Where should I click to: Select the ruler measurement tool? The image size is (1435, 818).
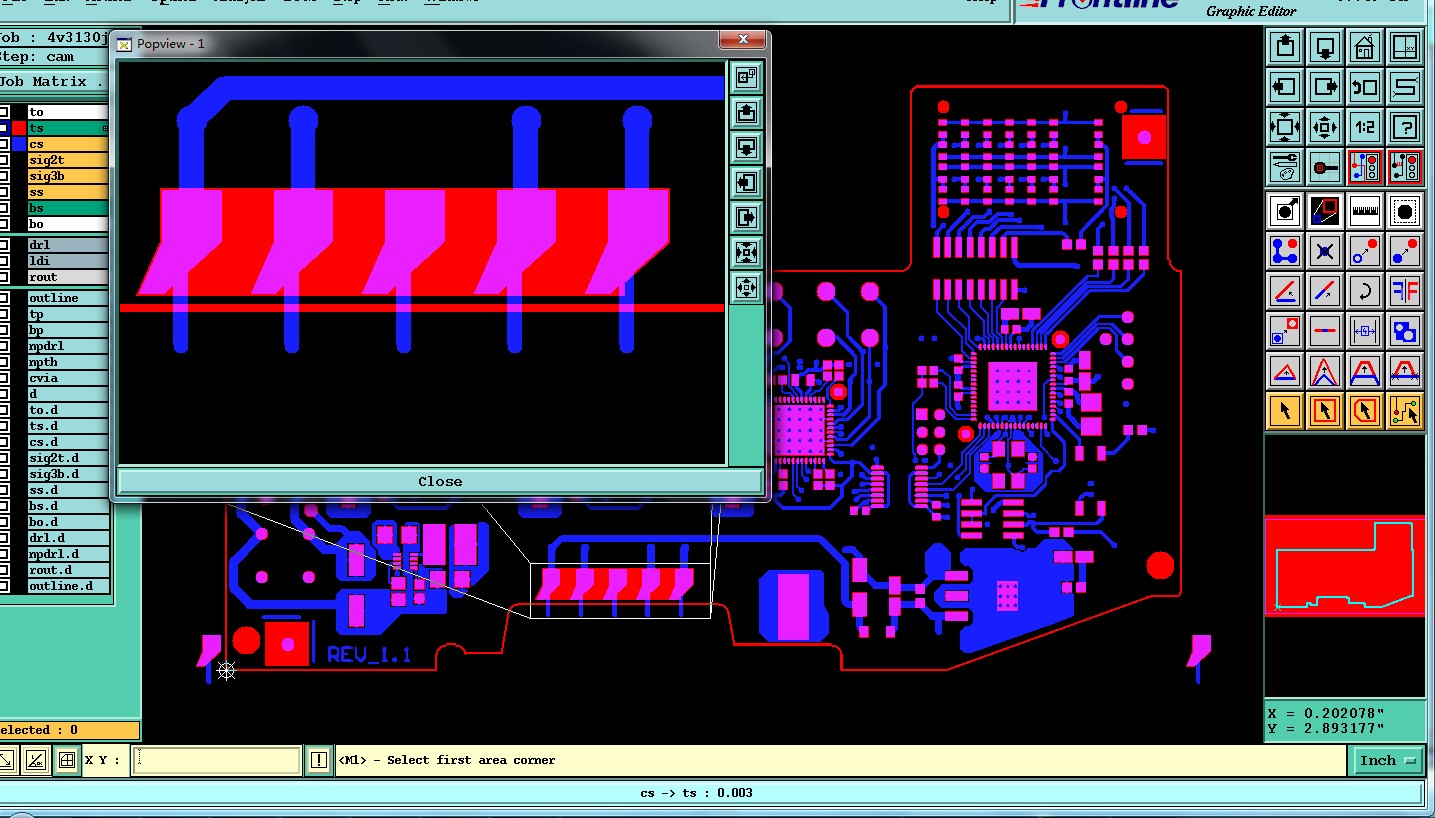click(1365, 211)
